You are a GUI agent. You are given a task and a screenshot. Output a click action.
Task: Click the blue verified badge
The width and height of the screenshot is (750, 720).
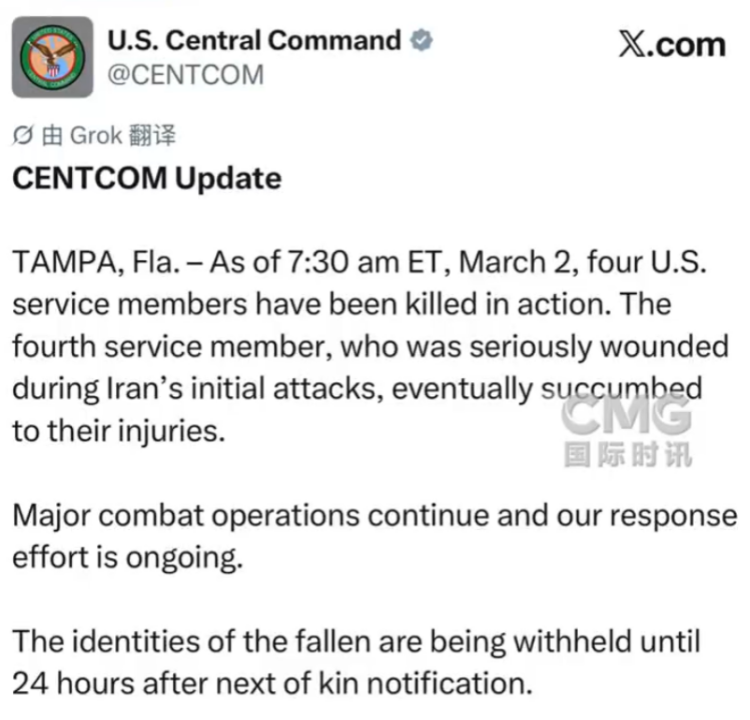423,41
